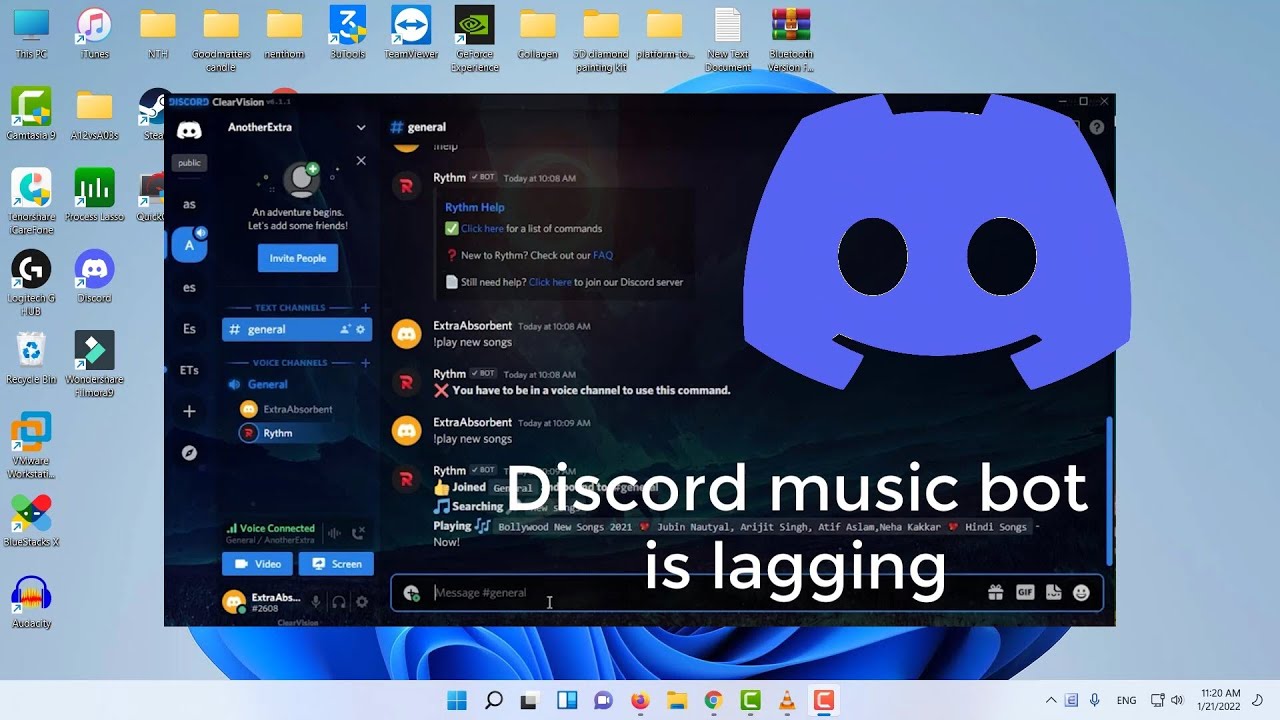
Task: Click the Voice Connected status text
Action: coord(277,528)
